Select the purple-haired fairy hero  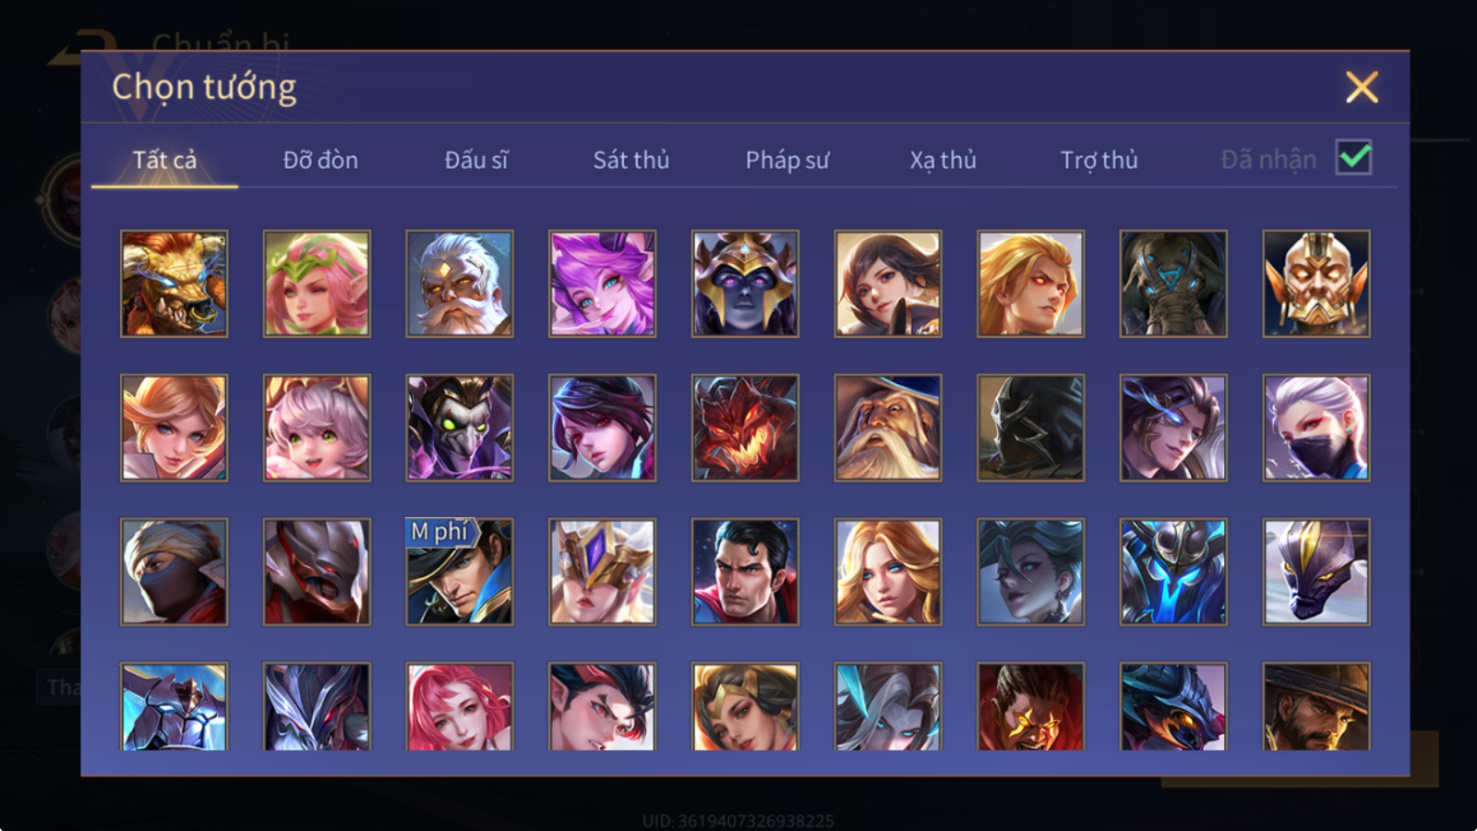[x=602, y=284]
